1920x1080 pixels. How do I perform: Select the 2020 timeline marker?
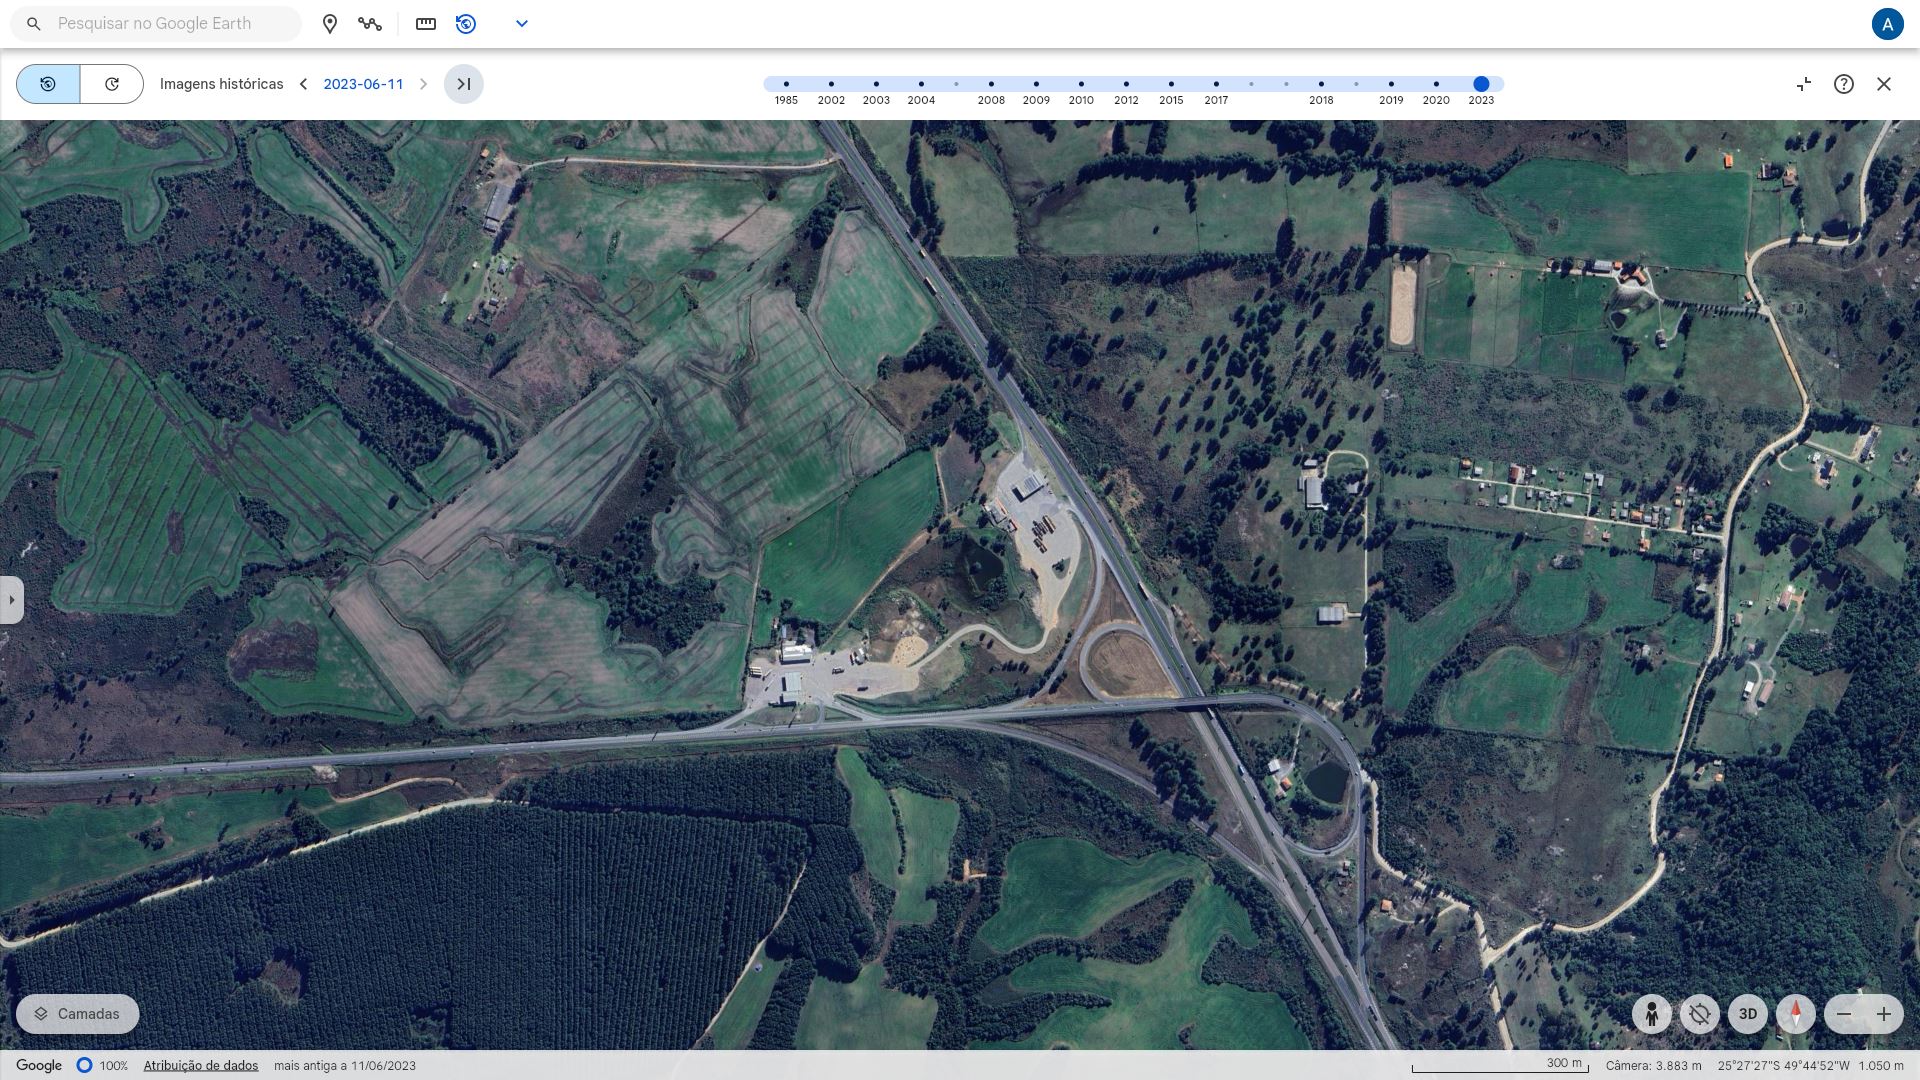1436,84
